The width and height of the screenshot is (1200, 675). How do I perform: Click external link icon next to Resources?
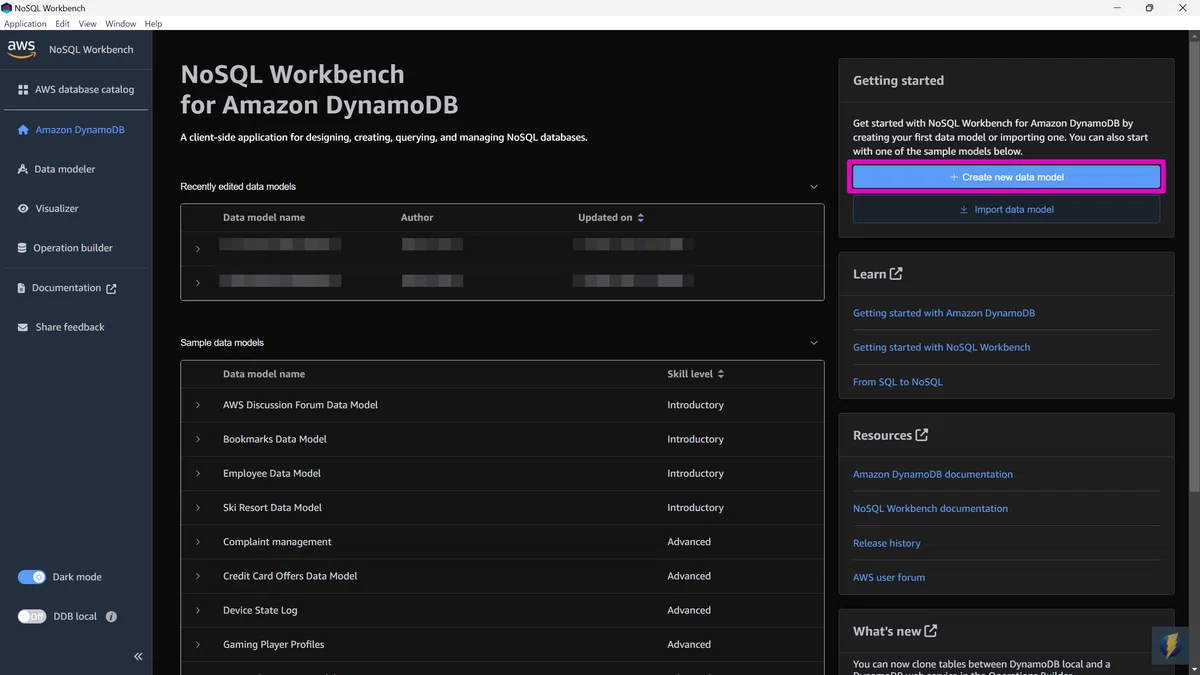coord(922,435)
